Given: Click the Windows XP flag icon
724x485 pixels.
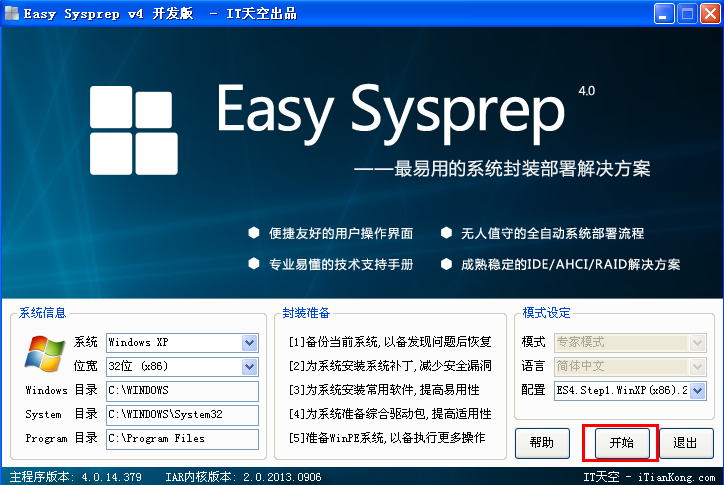Looking at the screenshot, I should [x=43, y=353].
